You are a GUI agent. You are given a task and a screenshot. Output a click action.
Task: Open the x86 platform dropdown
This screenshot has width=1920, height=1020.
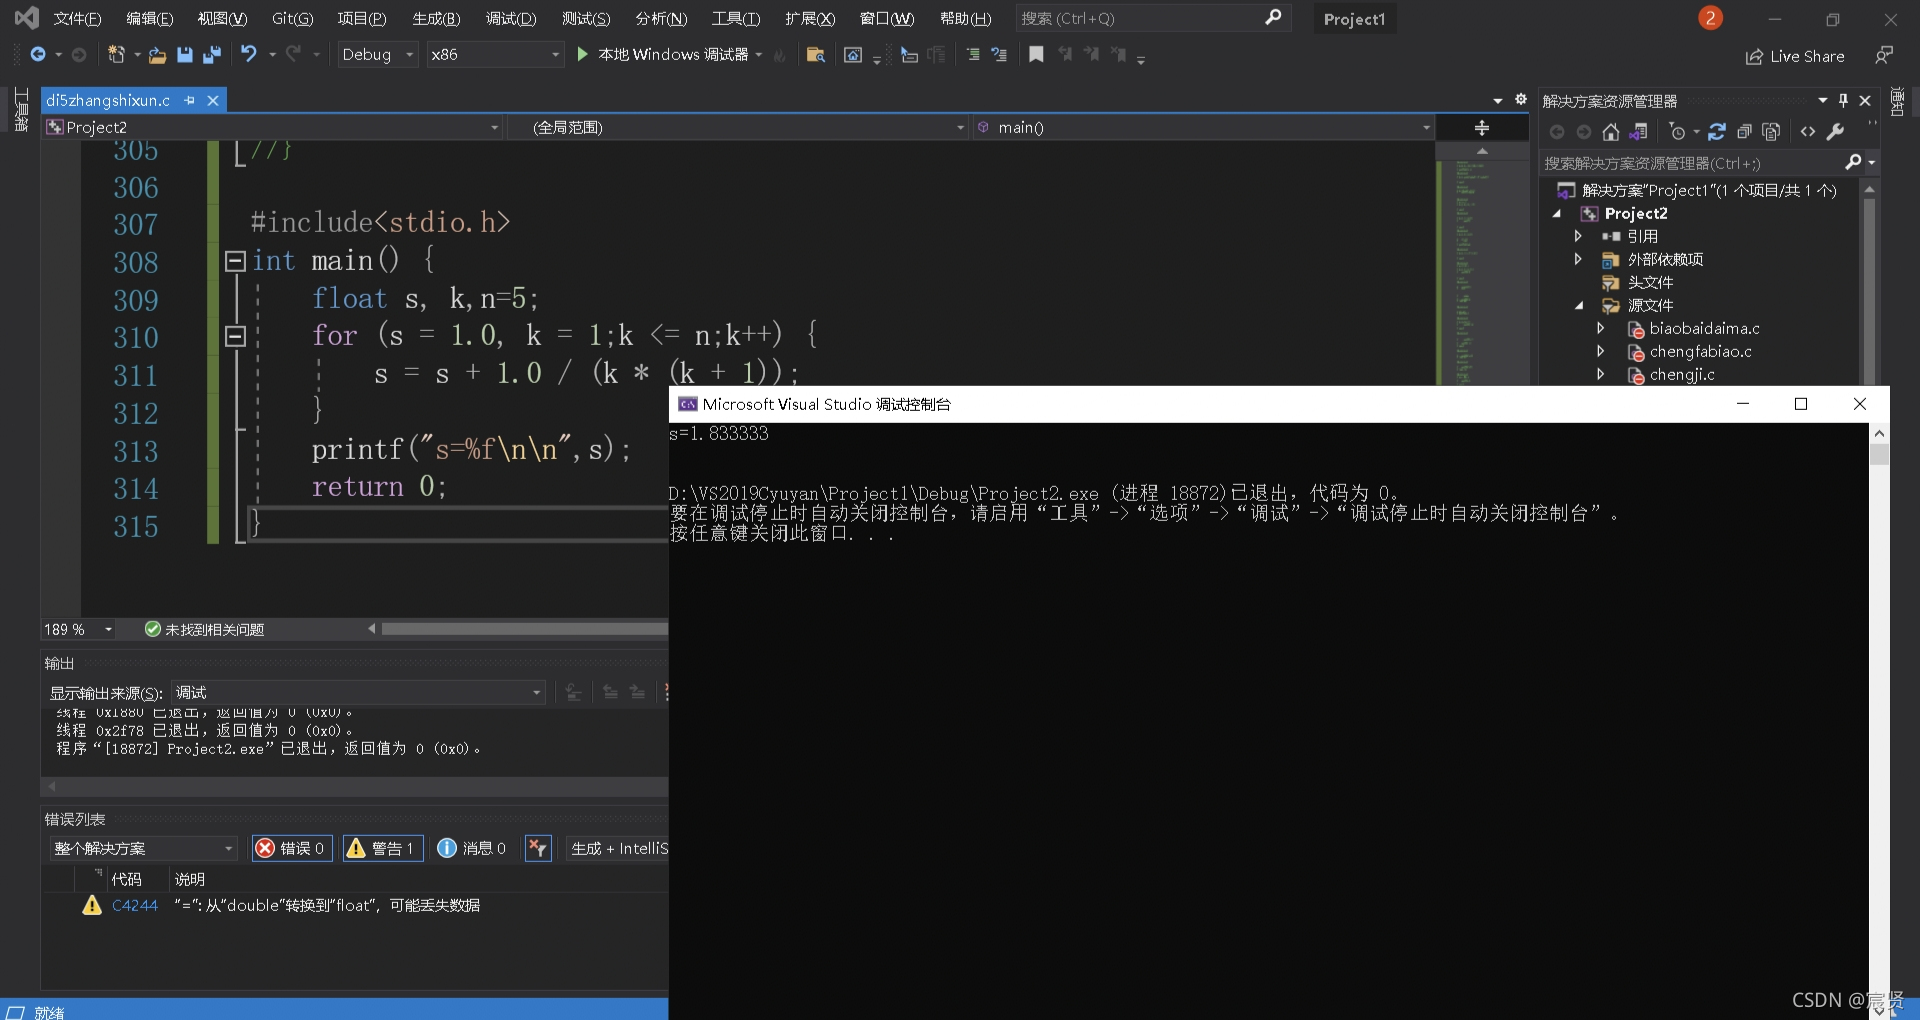point(495,55)
